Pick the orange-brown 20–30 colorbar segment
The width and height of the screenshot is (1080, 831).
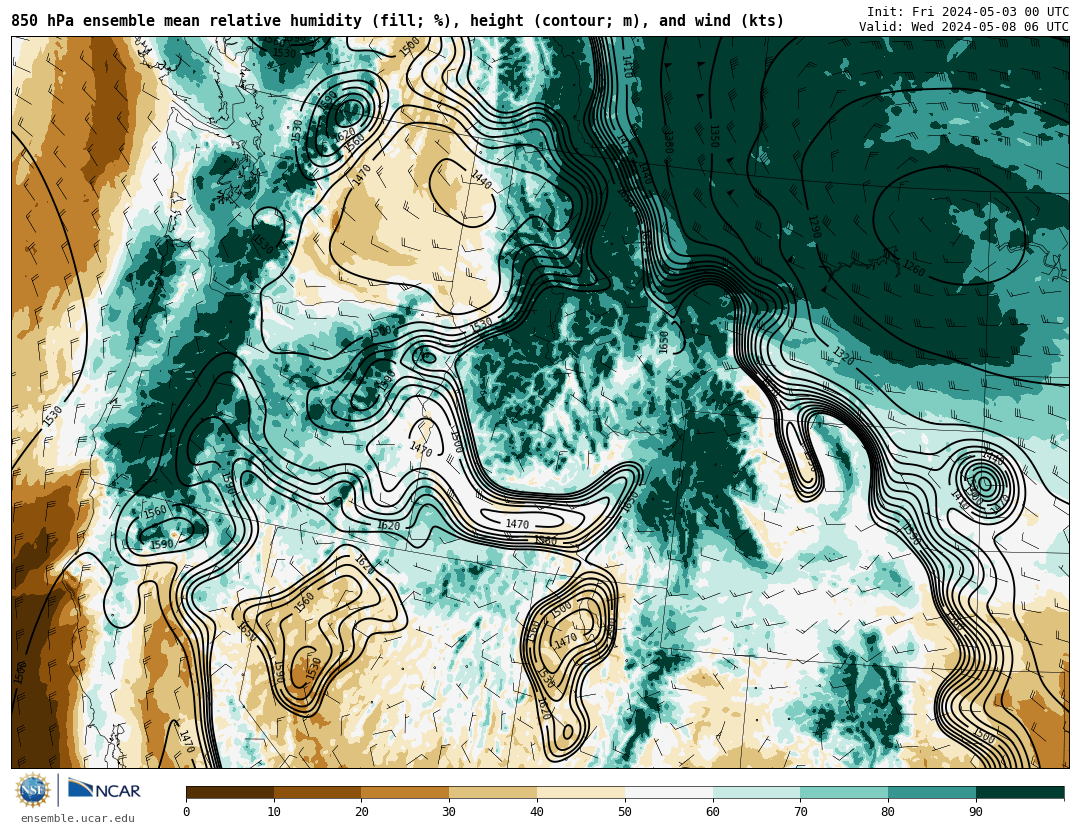point(405,793)
